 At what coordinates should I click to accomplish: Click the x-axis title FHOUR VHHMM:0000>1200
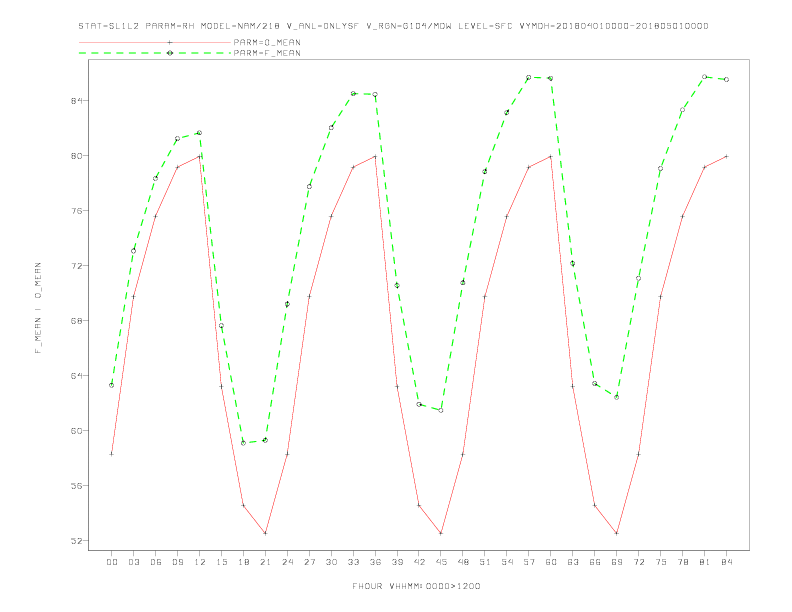(416, 586)
